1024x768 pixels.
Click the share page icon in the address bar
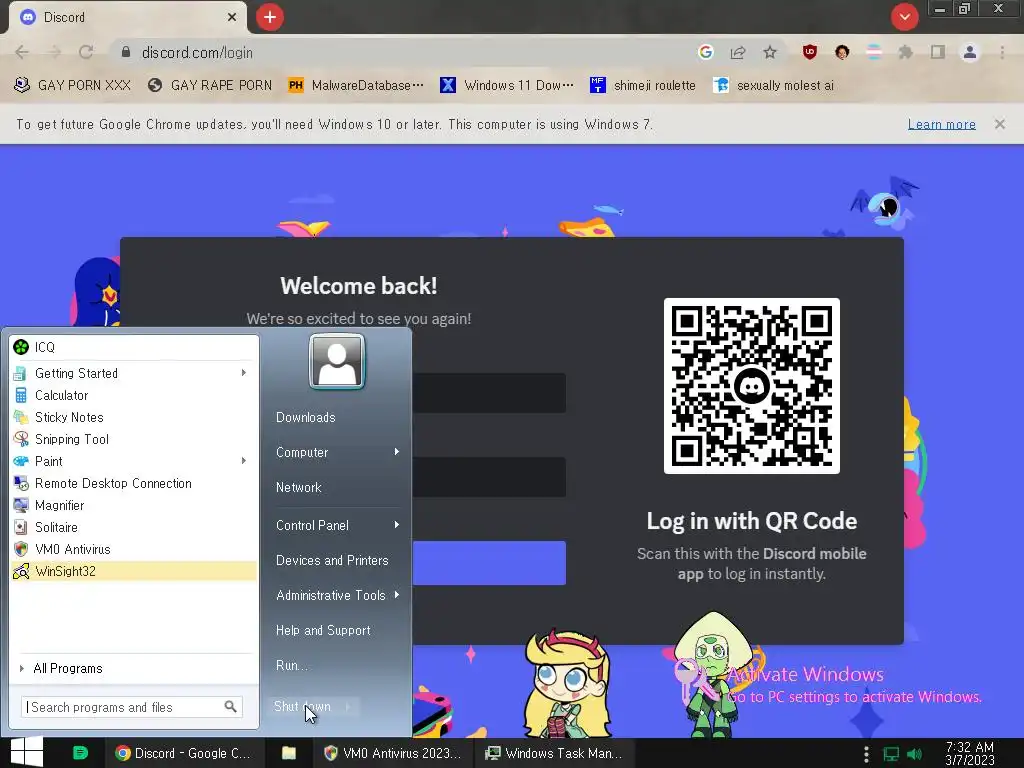738,52
